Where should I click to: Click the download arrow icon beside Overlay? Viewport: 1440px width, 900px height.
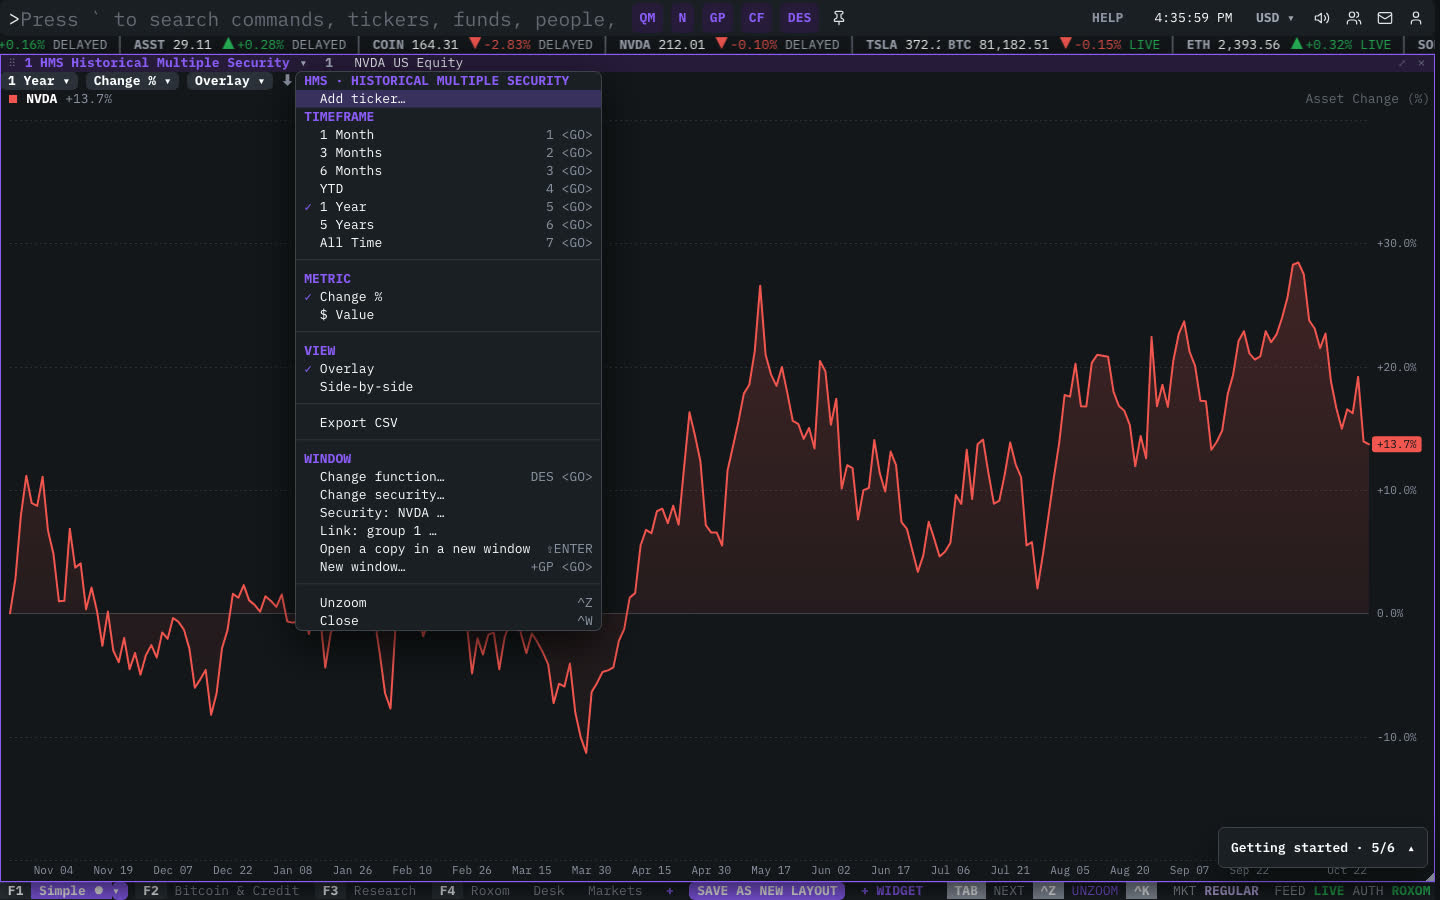tap(287, 81)
